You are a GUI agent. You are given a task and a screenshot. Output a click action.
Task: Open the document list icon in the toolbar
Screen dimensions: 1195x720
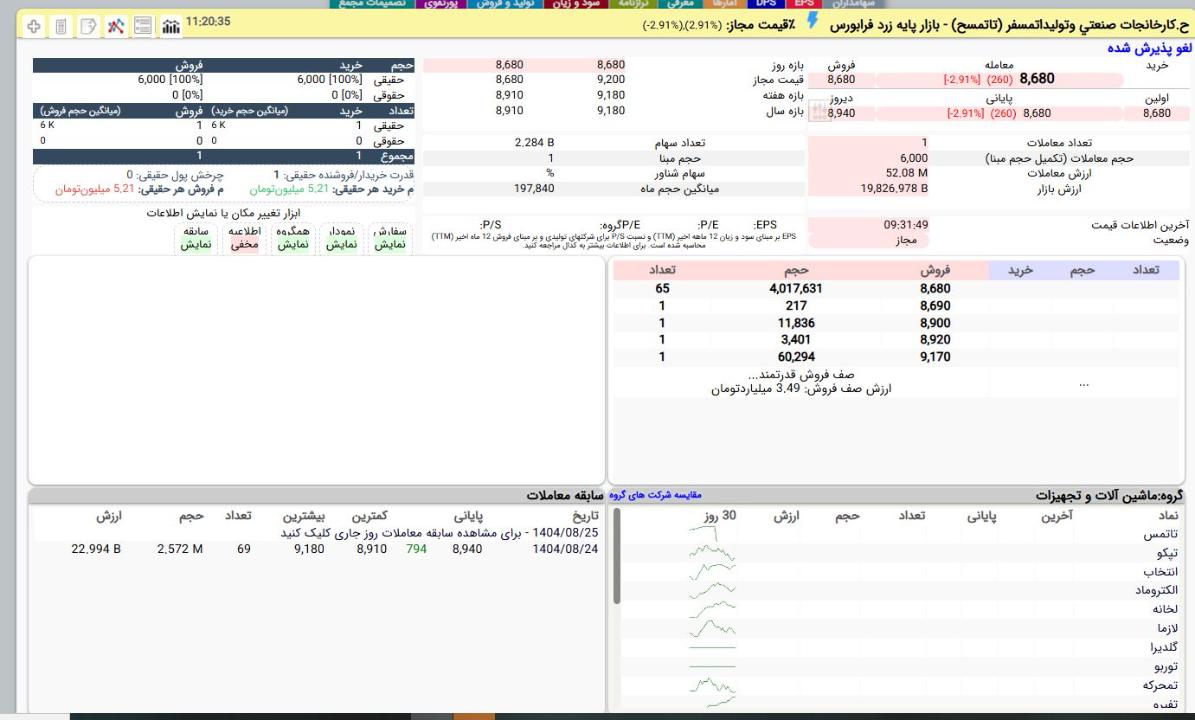59,23
